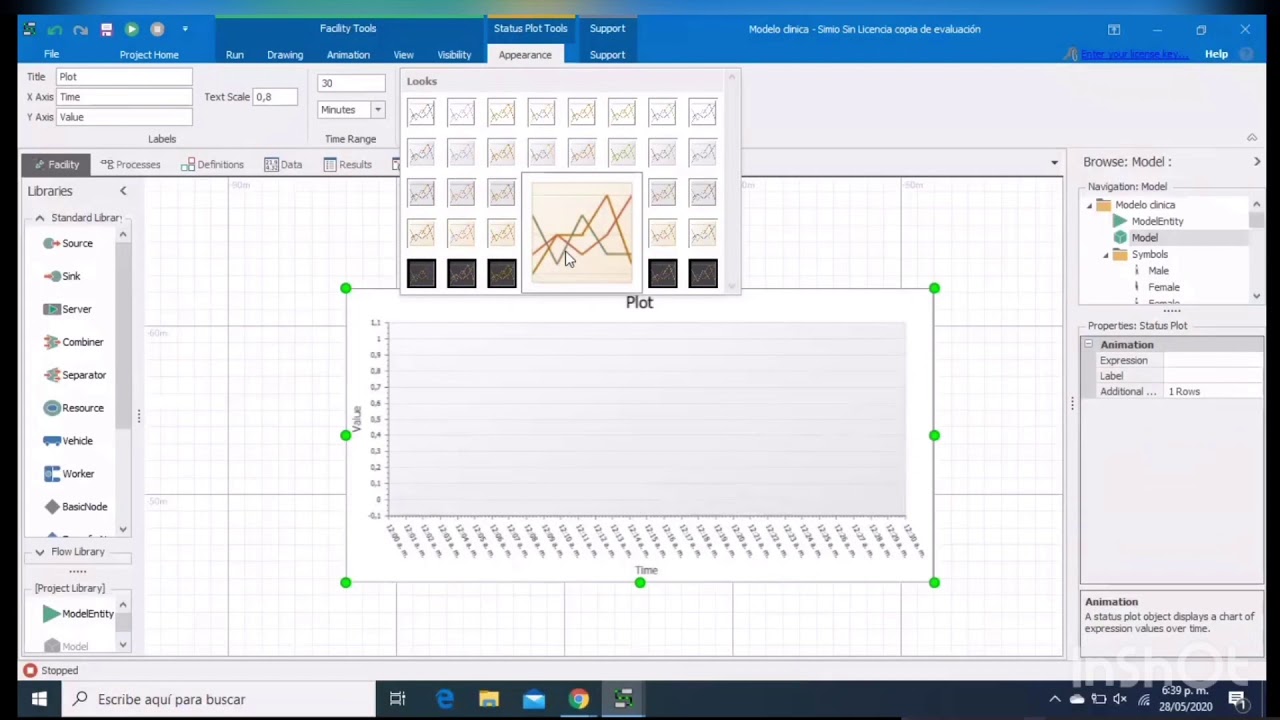Collapse the Browse panel with the chevron

coord(1257,162)
